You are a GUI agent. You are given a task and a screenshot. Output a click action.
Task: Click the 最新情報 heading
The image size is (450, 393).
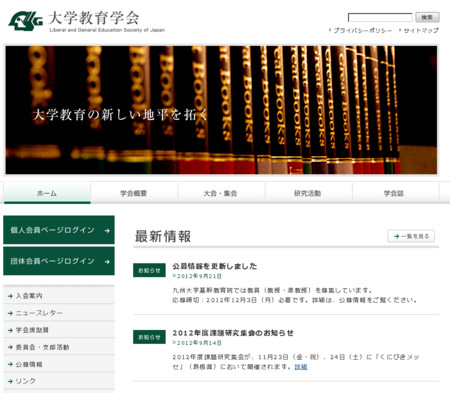163,236
